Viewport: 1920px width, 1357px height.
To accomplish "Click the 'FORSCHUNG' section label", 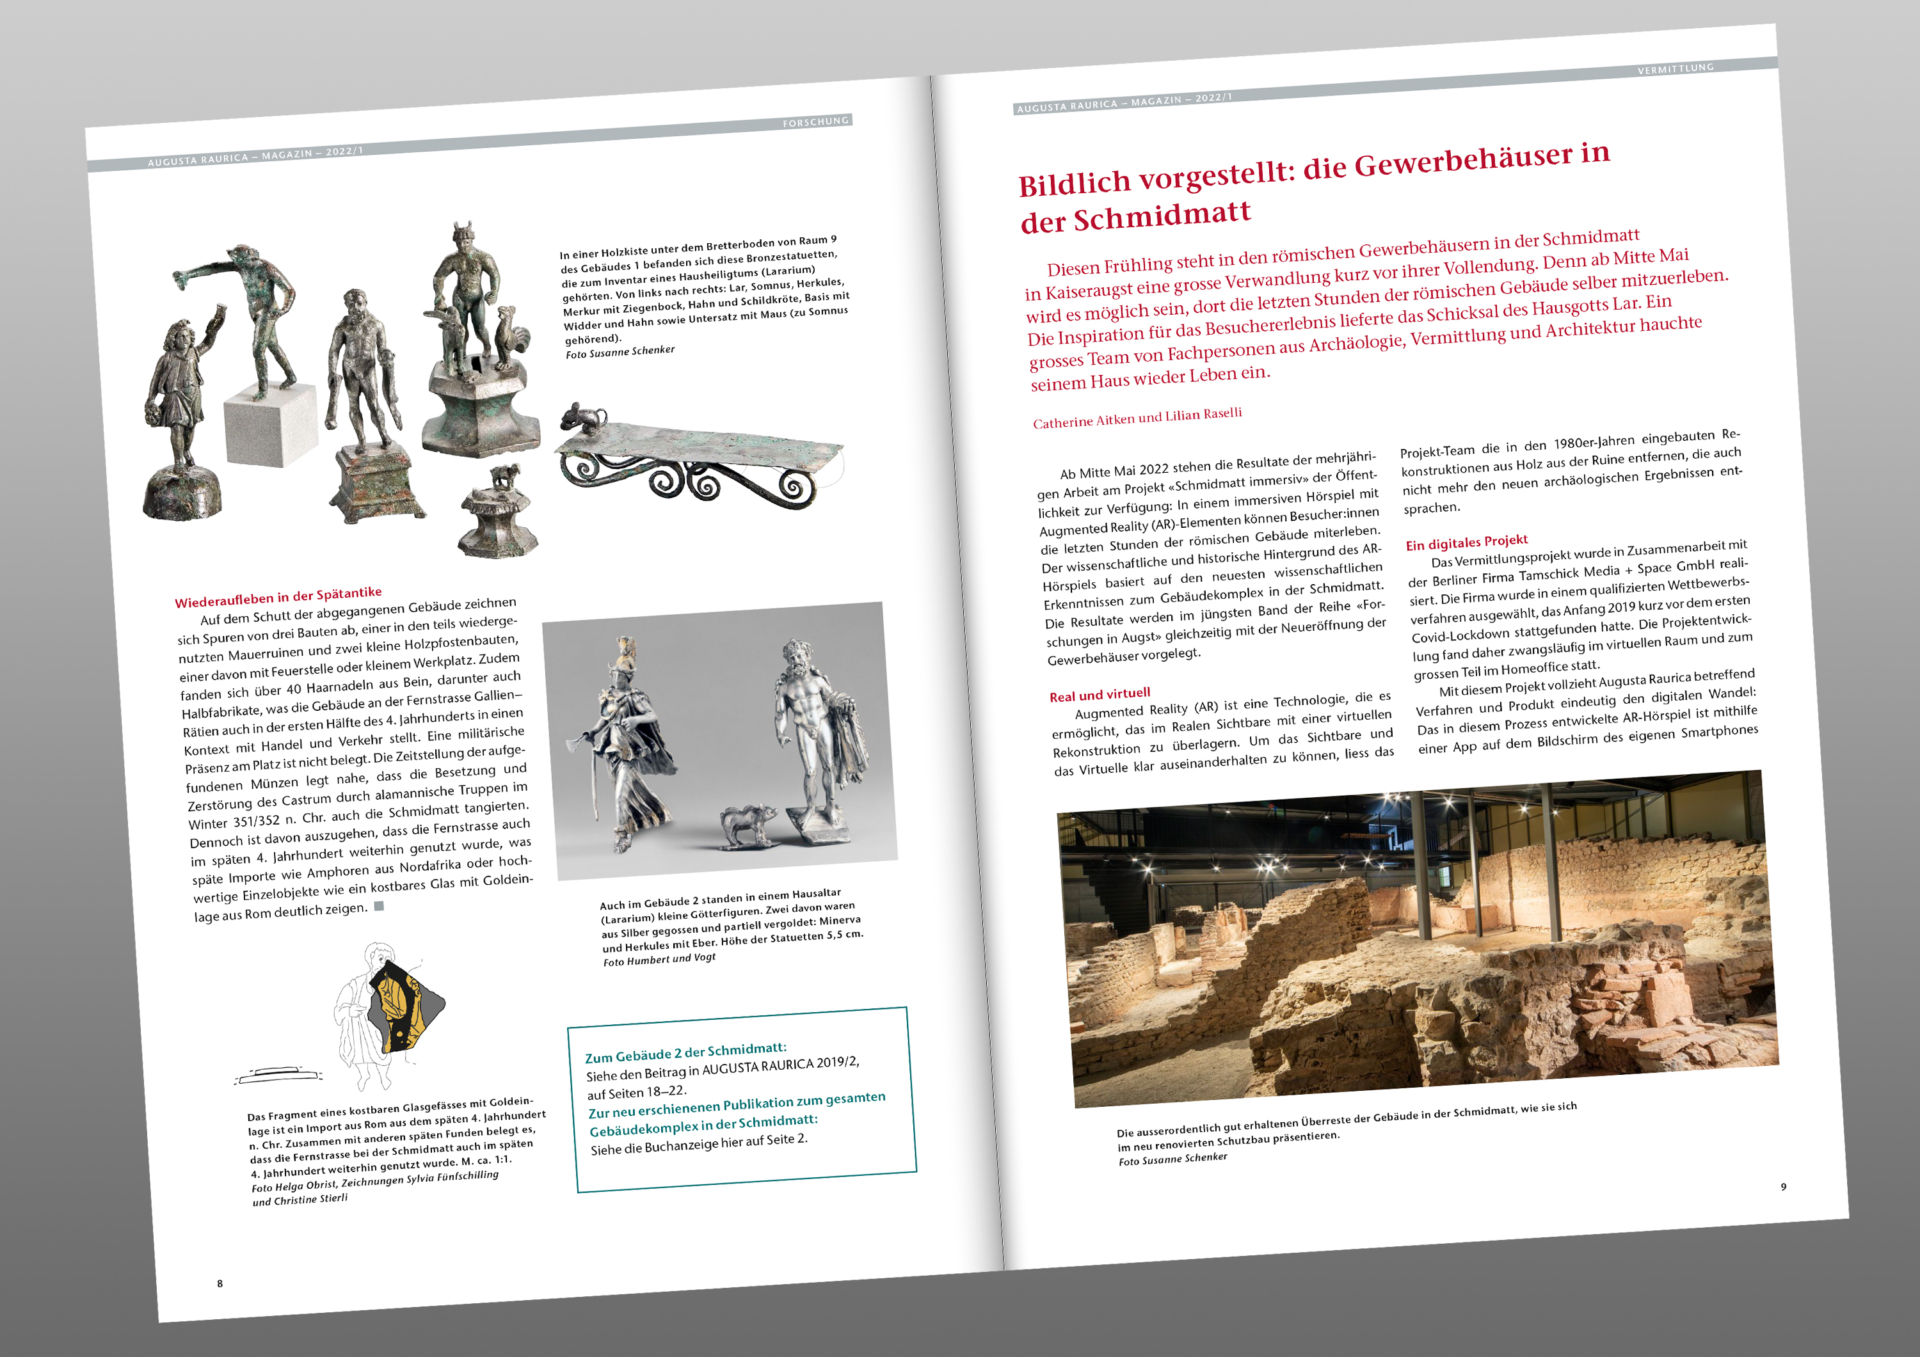I will point(815,122).
